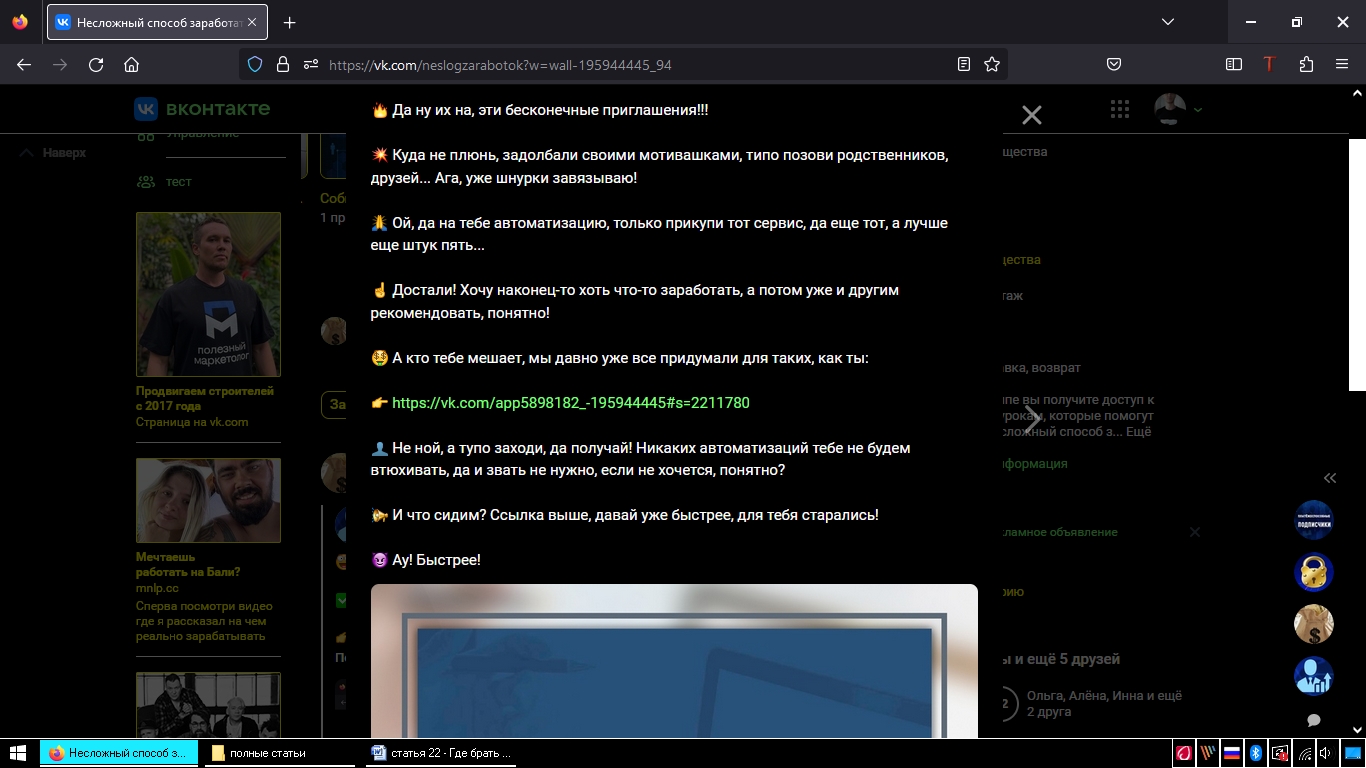Open the businessman with chart chat bubble
This screenshot has width=1366, height=768.
tap(1314, 676)
